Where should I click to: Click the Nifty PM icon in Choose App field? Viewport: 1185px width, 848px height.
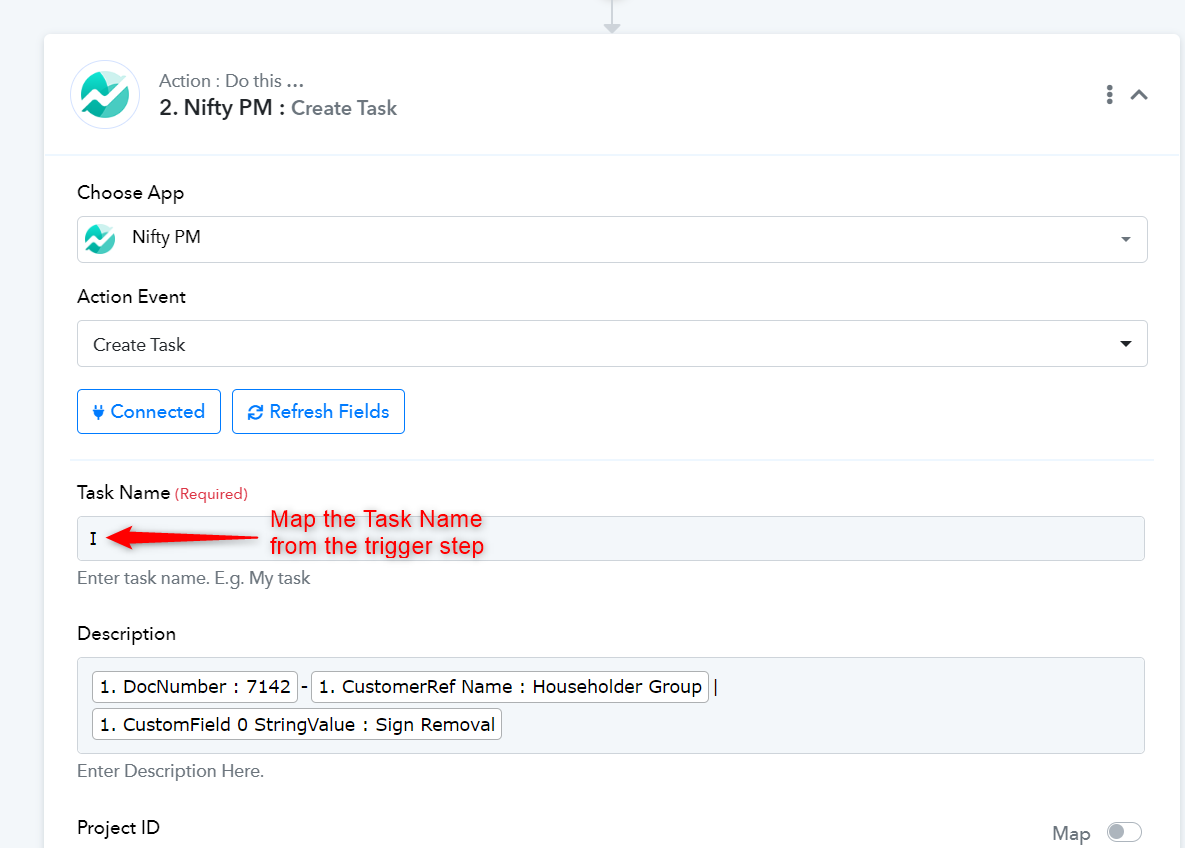click(100, 239)
